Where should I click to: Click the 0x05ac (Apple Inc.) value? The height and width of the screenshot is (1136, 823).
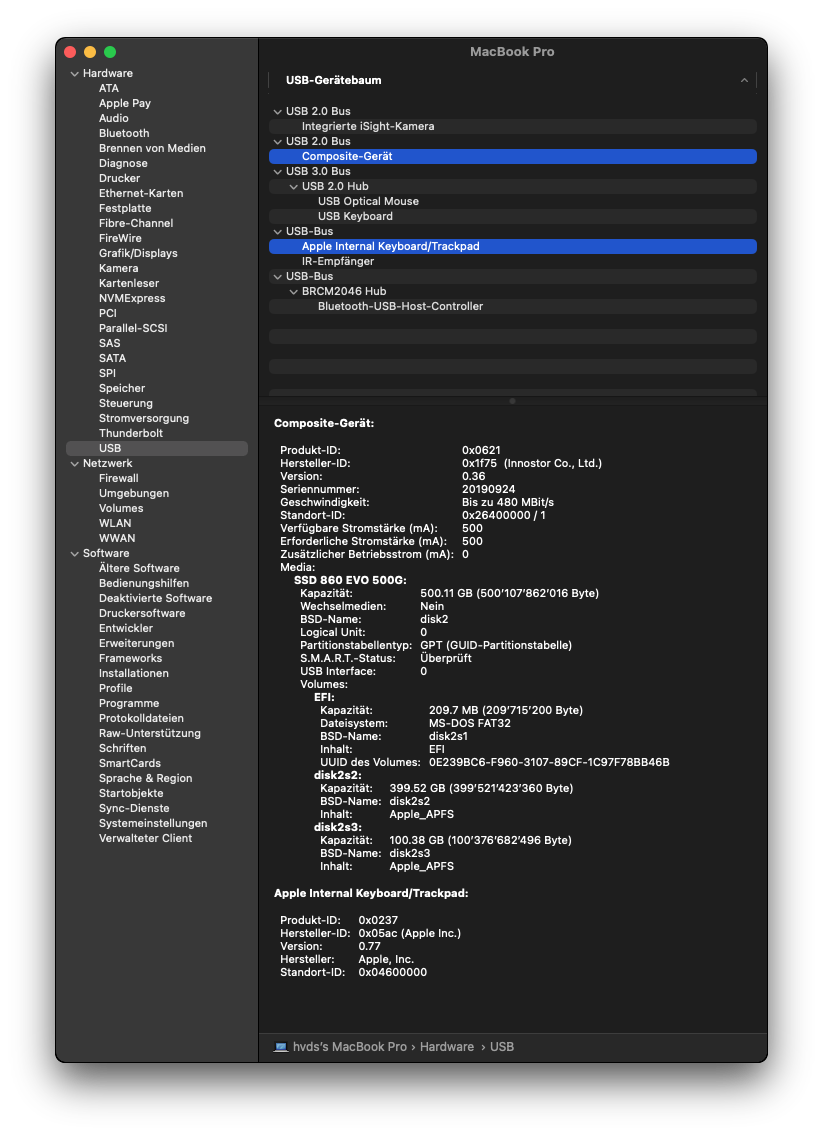(x=409, y=933)
